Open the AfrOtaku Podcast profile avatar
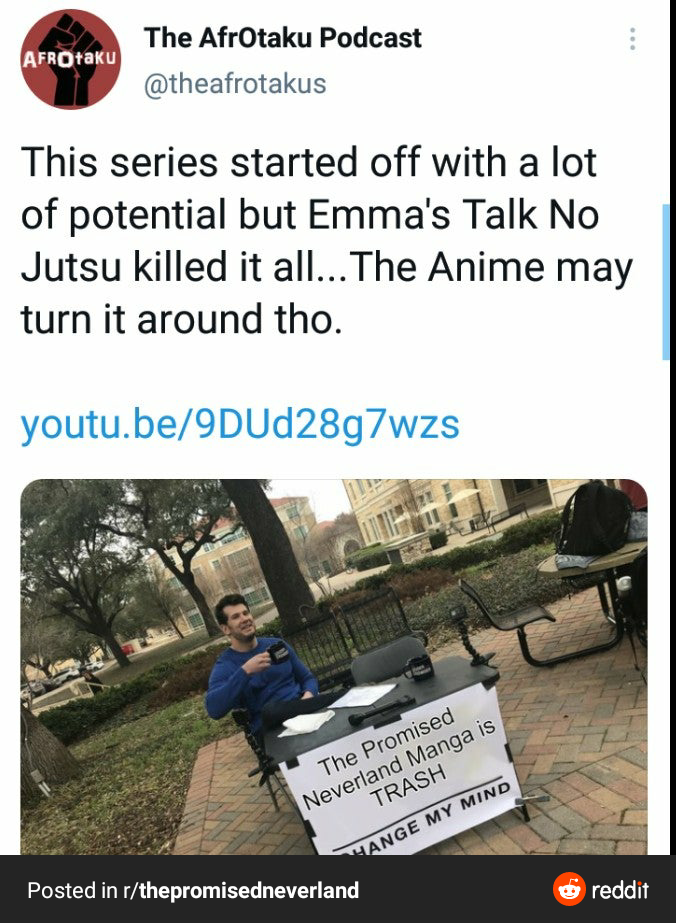The image size is (676, 923). click(x=71, y=59)
